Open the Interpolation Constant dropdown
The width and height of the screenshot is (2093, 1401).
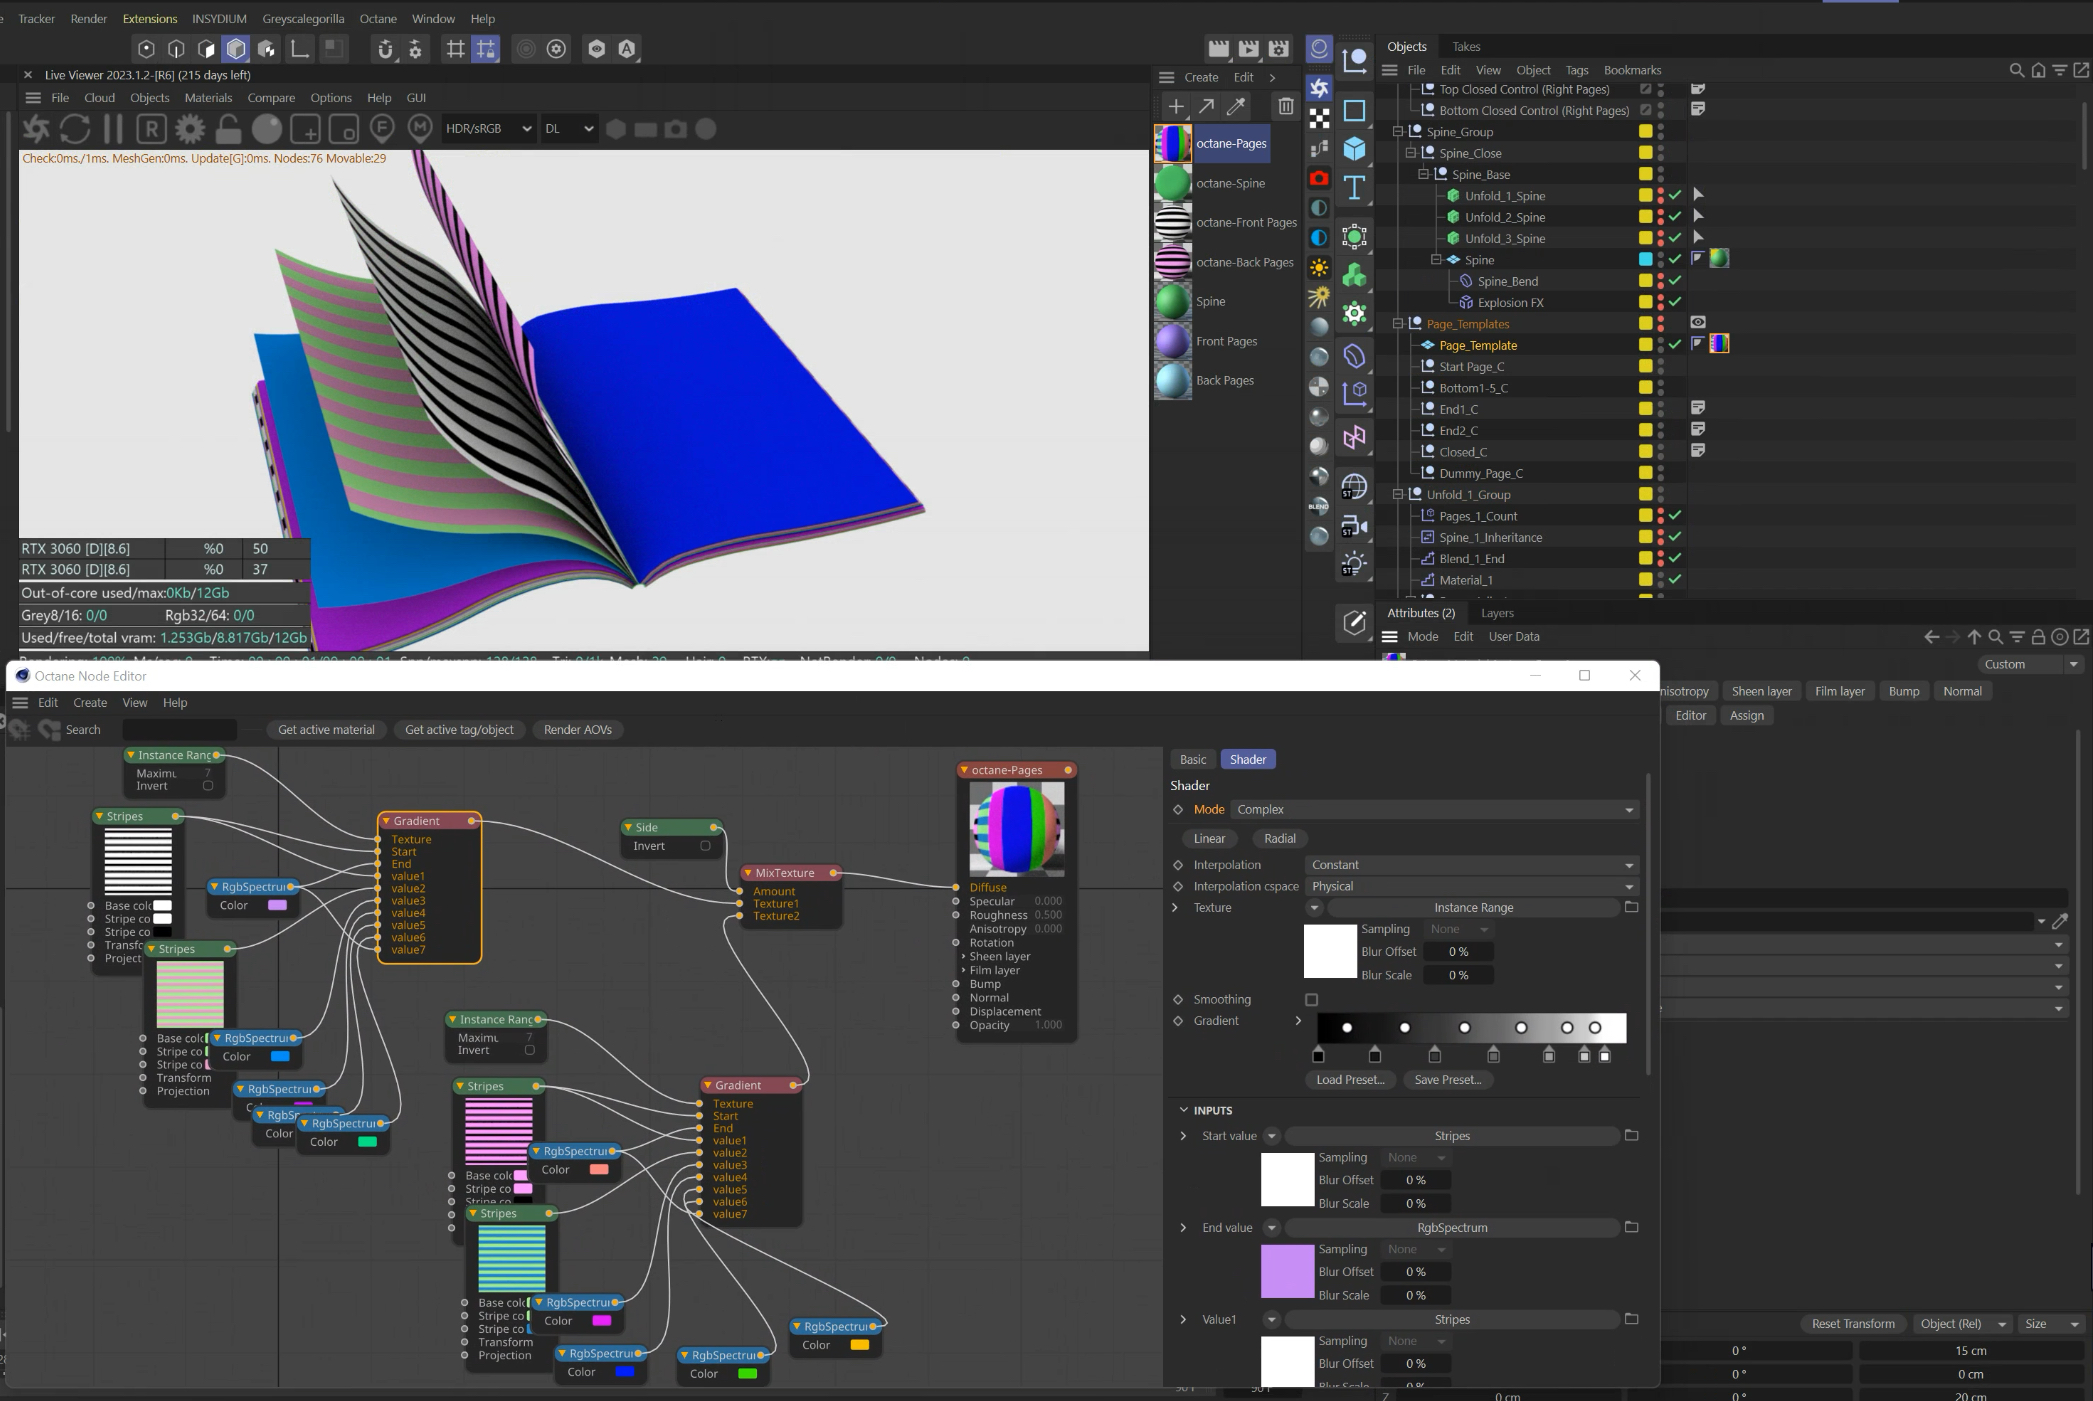click(x=1471, y=865)
